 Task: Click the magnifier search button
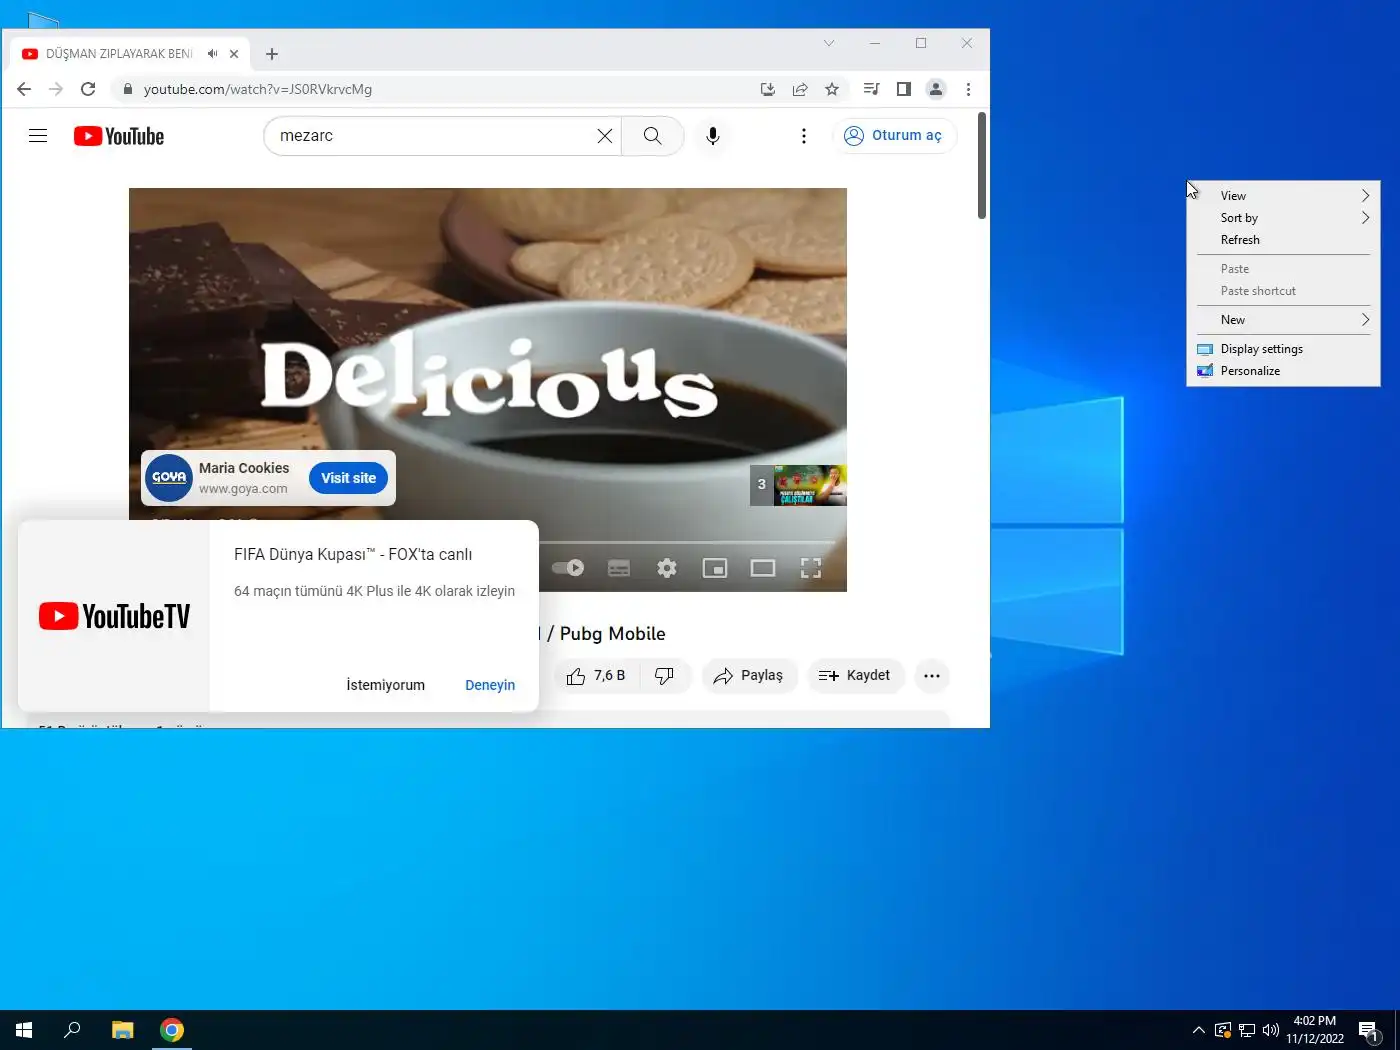[x=652, y=136]
